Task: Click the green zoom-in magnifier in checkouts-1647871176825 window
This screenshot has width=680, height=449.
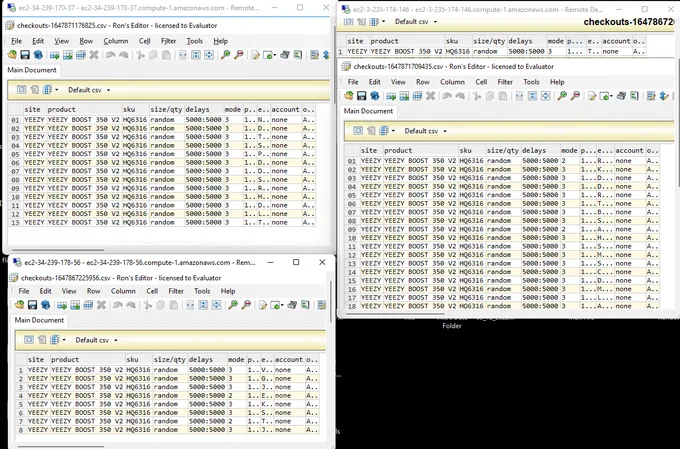Action: [226, 55]
